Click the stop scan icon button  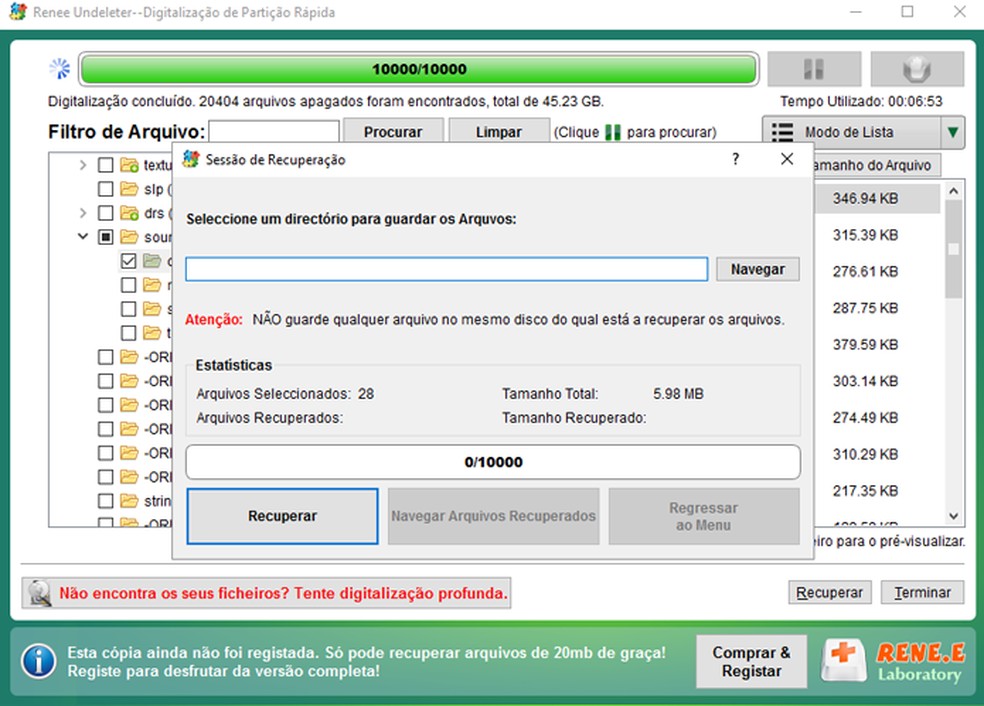(917, 69)
